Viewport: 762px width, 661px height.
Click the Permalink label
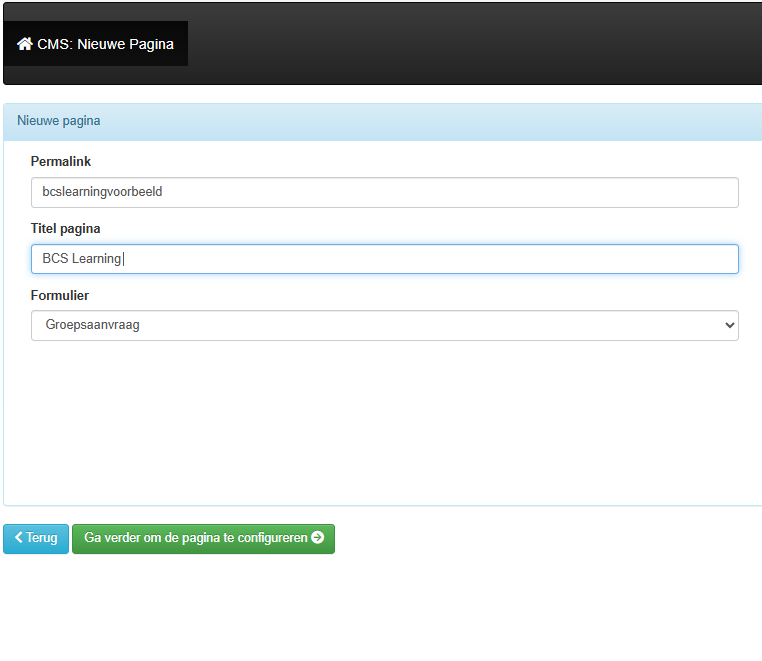[61, 161]
